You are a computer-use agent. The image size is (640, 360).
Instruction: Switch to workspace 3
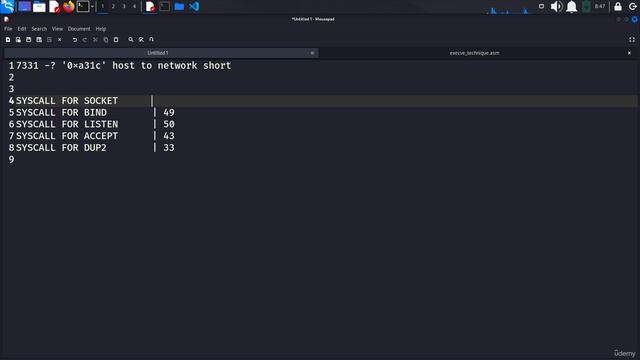pos(124,7)
